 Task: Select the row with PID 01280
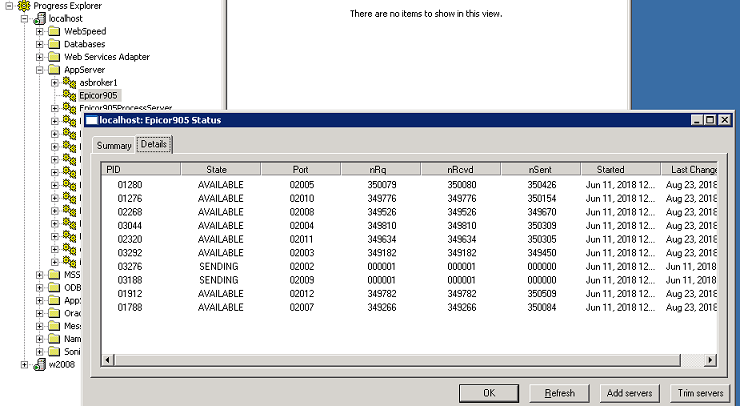point(410,185)
